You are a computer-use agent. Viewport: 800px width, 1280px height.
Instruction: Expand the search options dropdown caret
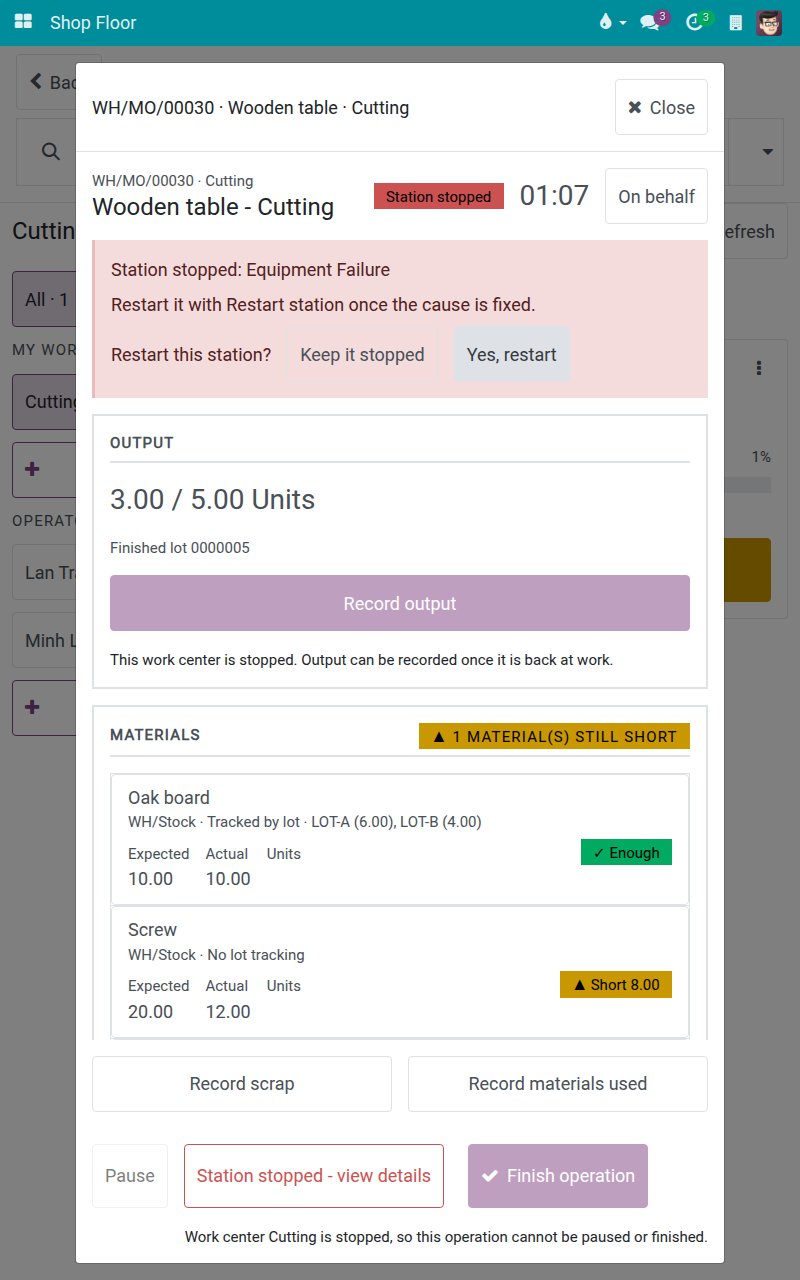point(768,152)
